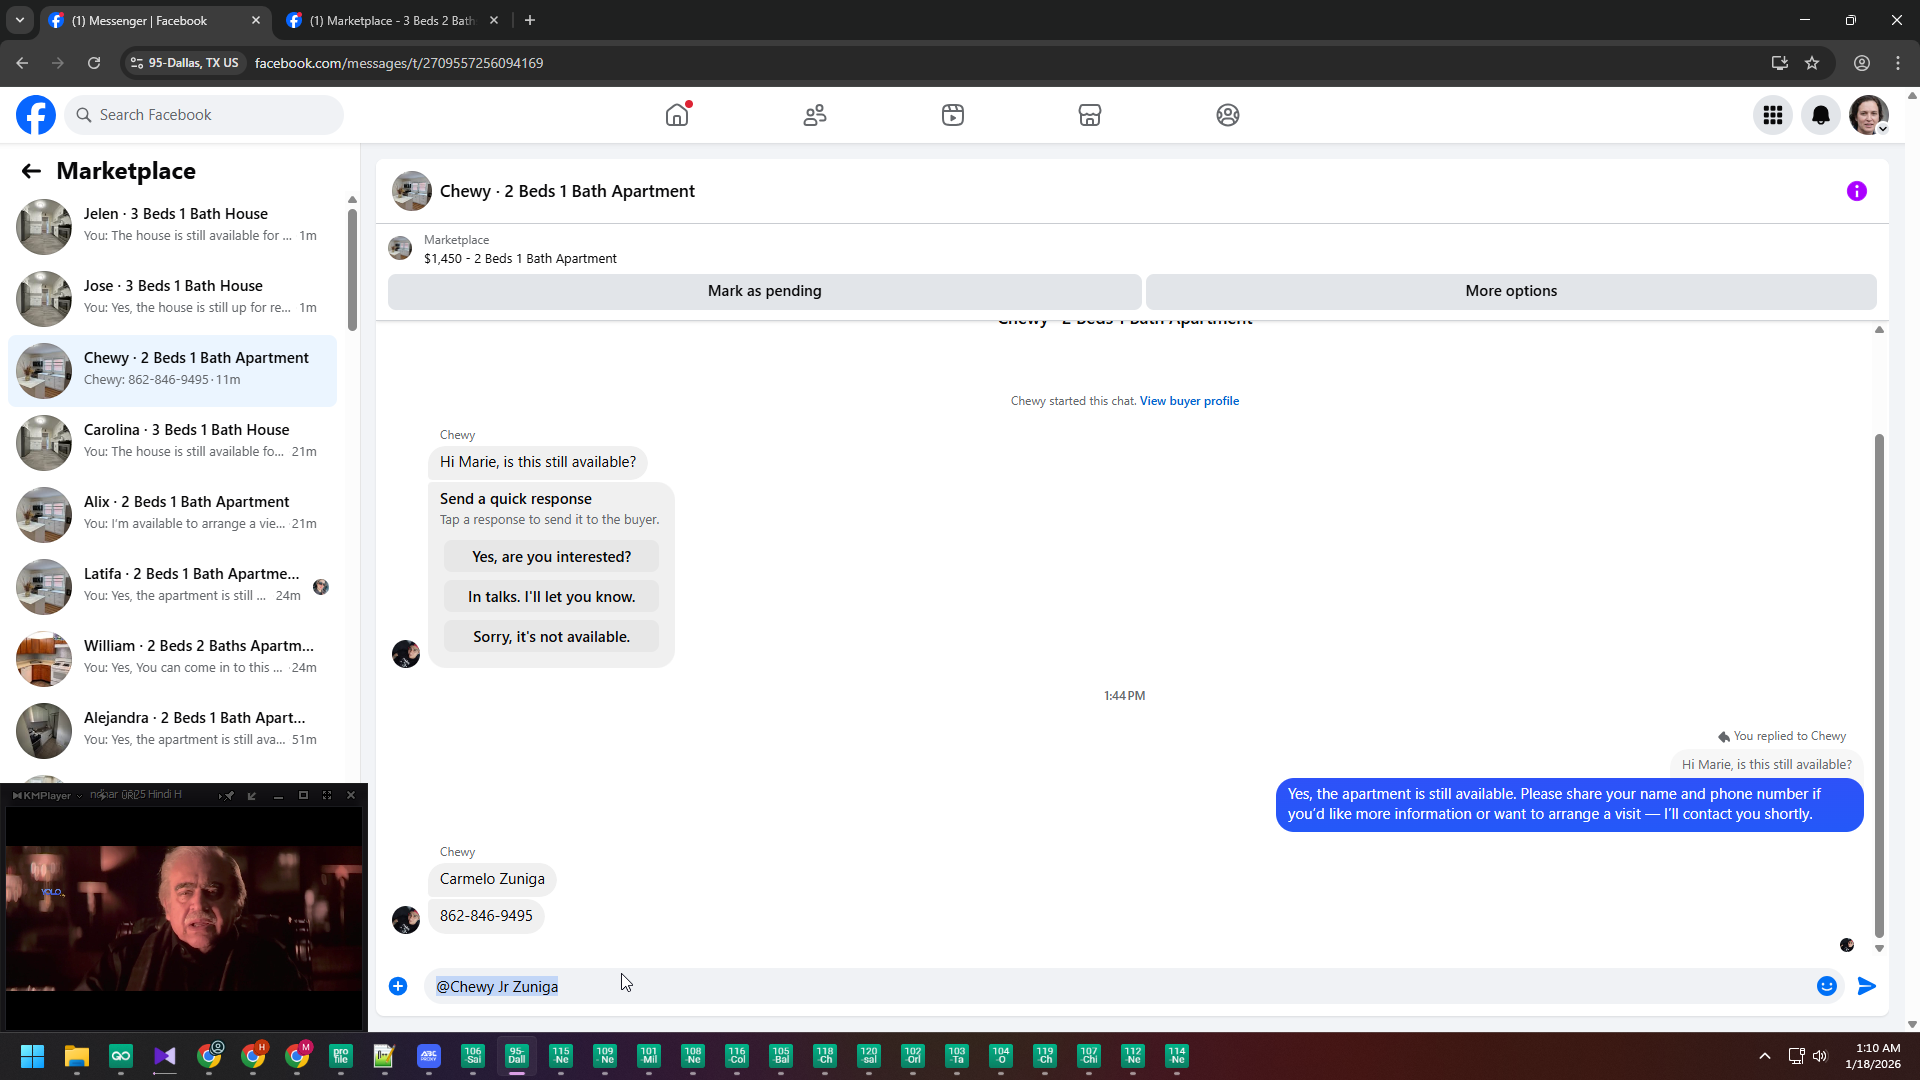Expand the browser tab search dropdown
This screenshot has width=1920, height=1080.
19,20
